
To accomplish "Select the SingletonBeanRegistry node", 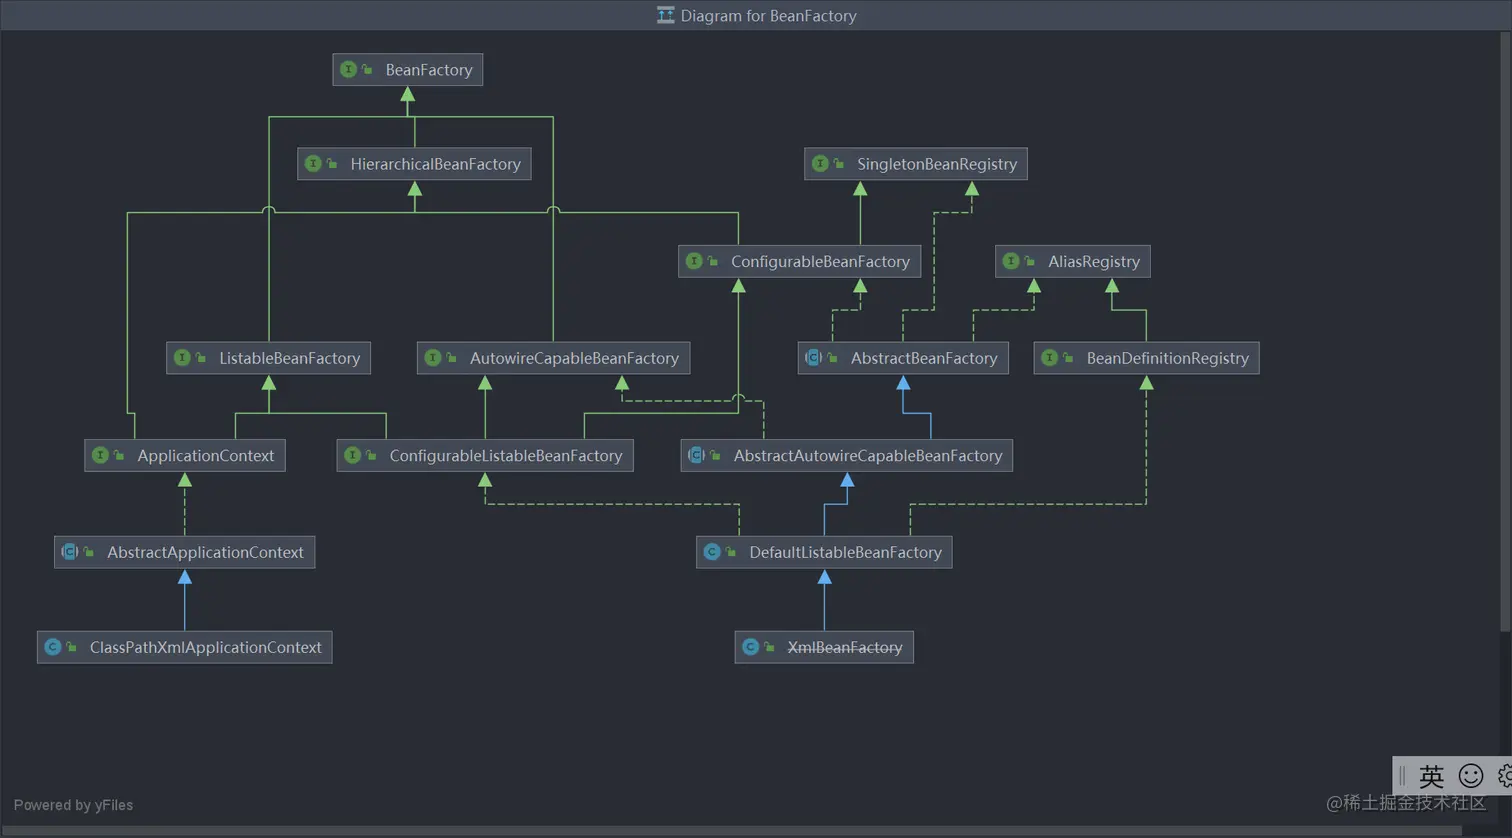I will (x=916, y=164).
